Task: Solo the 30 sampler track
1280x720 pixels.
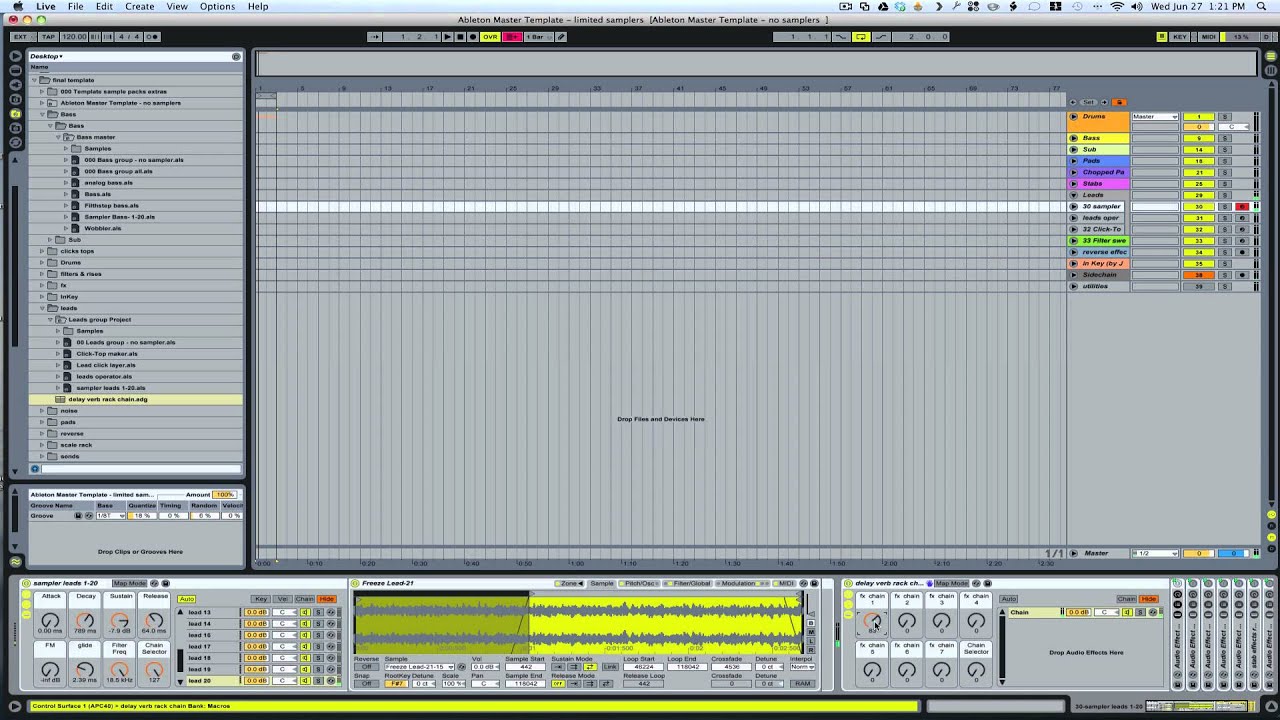Action: 1224,207
